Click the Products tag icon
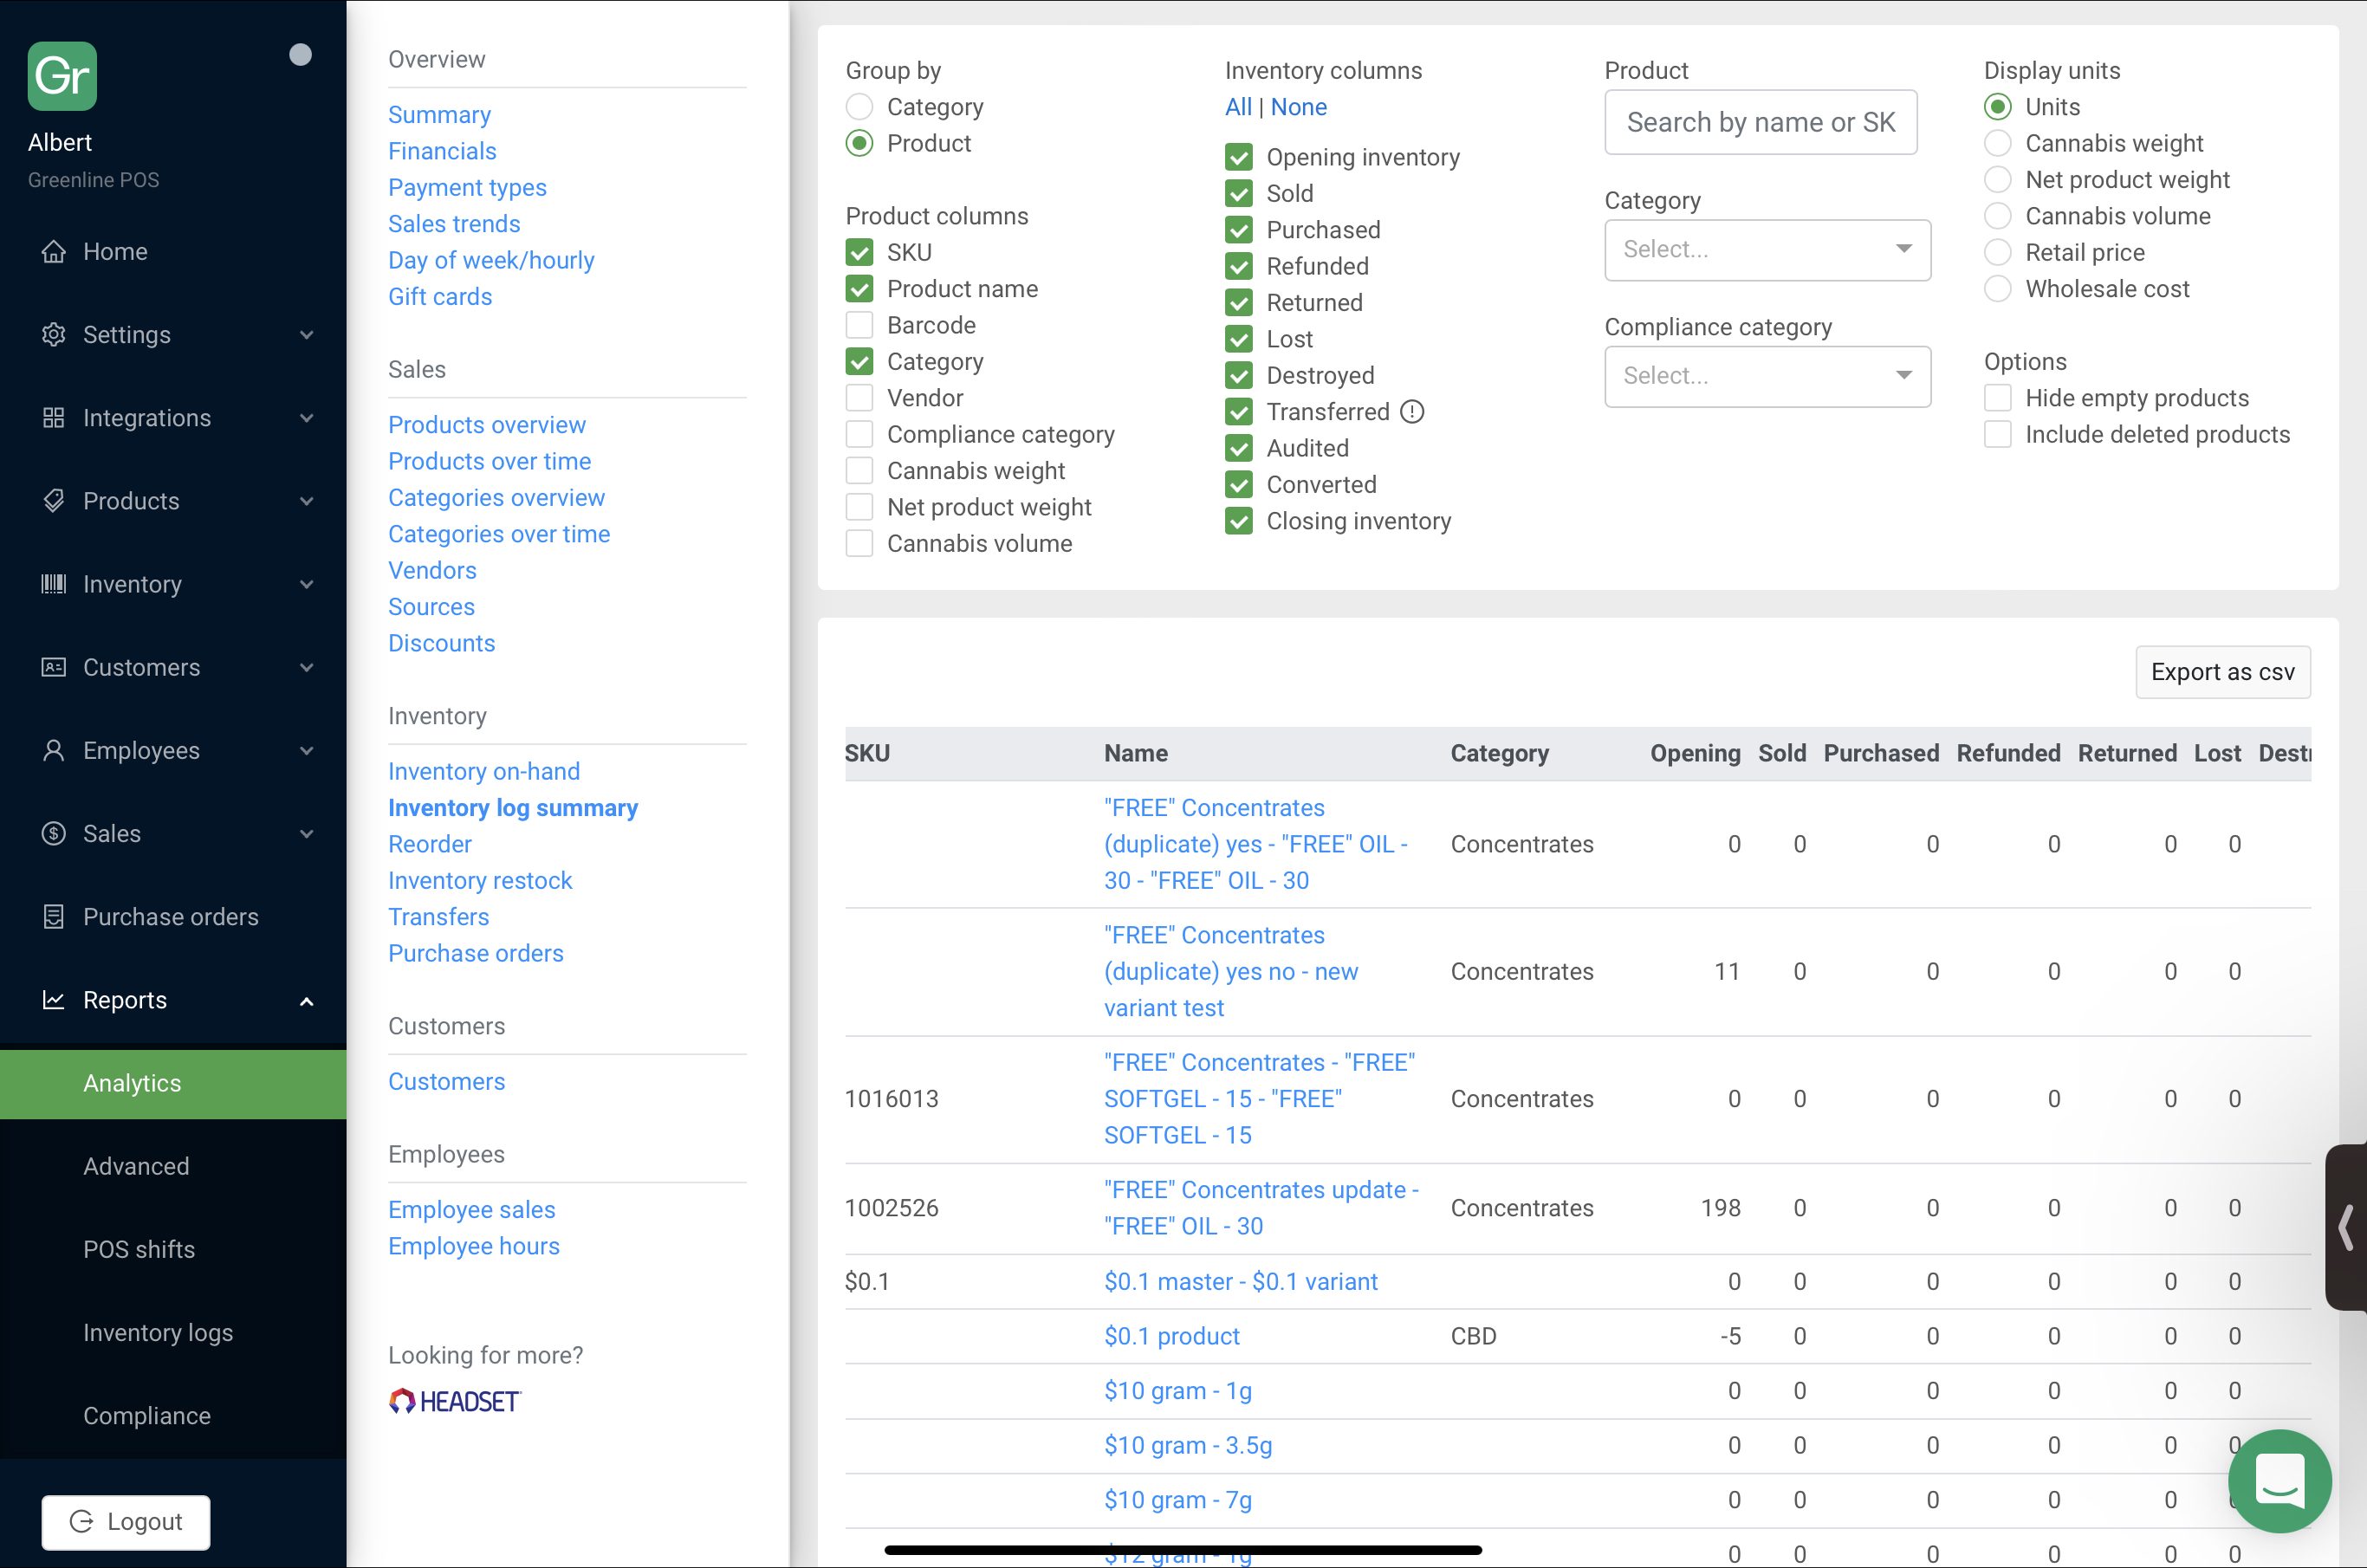The height and width of the screenshot is (1568, 2367). tap(54, 500)
